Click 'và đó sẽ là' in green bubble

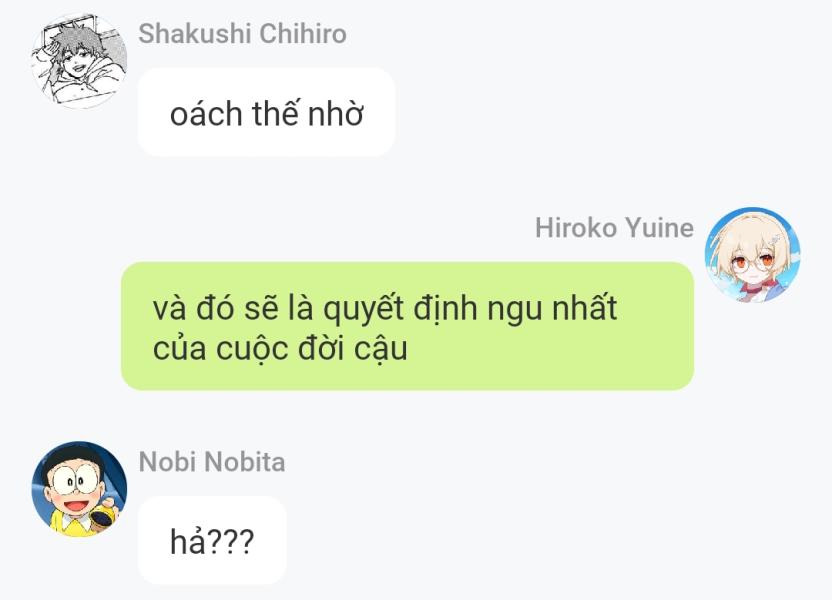233,308
